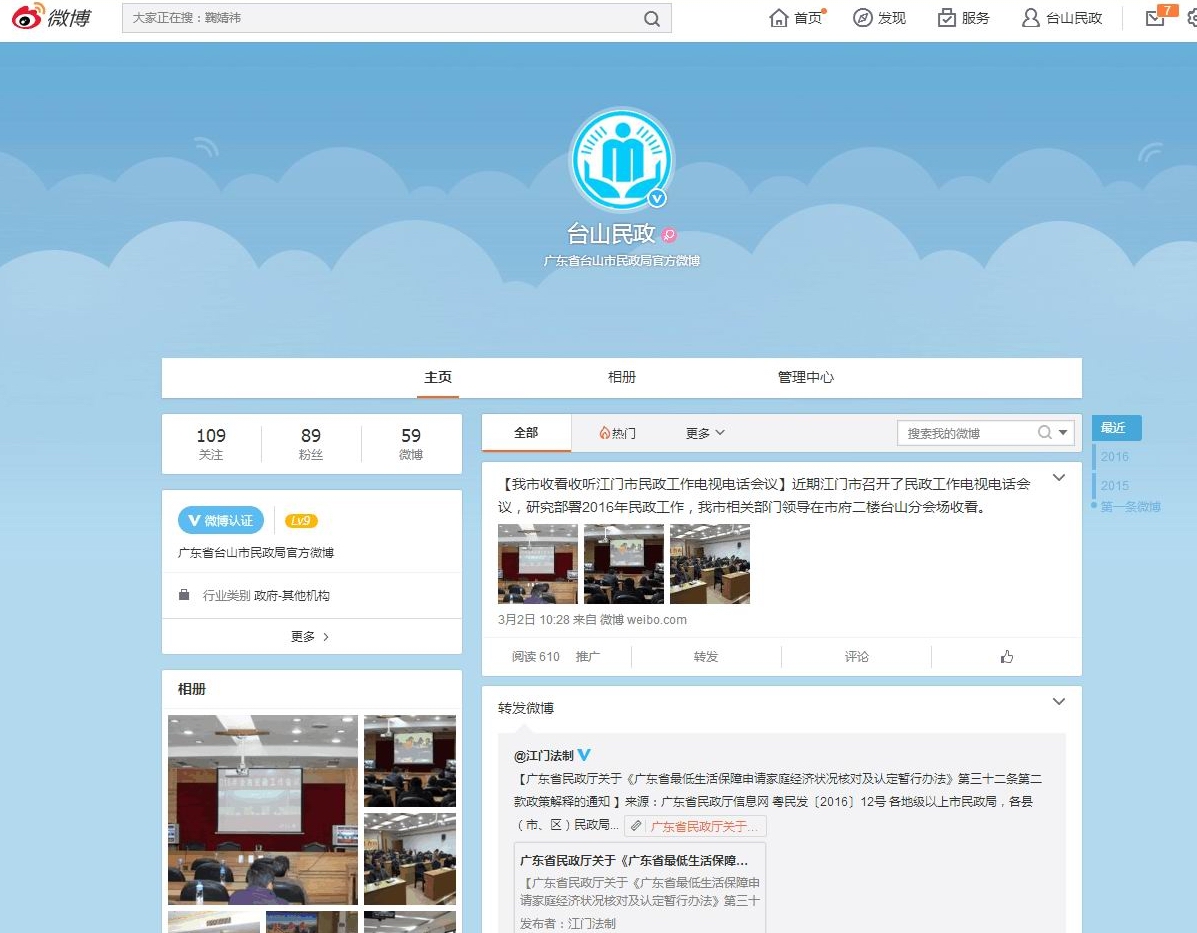
Task: Click 行业类别 政府-其他机构 text
Action: tap(266, 596)
